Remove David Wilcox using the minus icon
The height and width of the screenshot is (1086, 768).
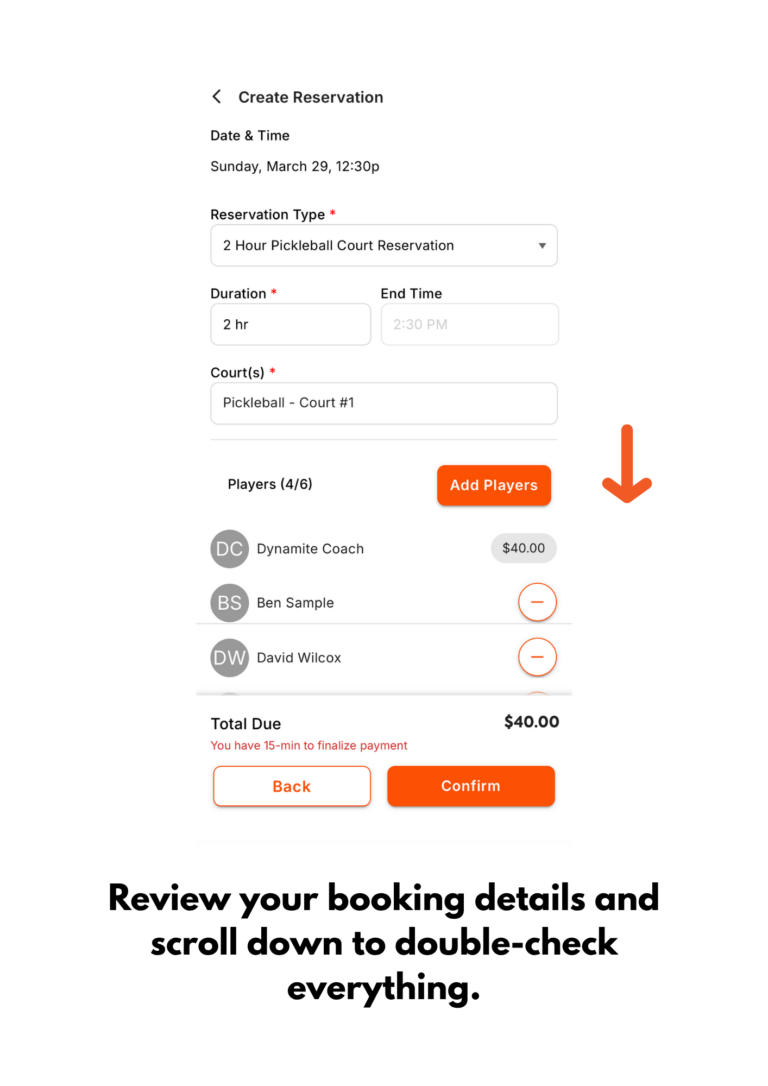[x=537, y=657]
